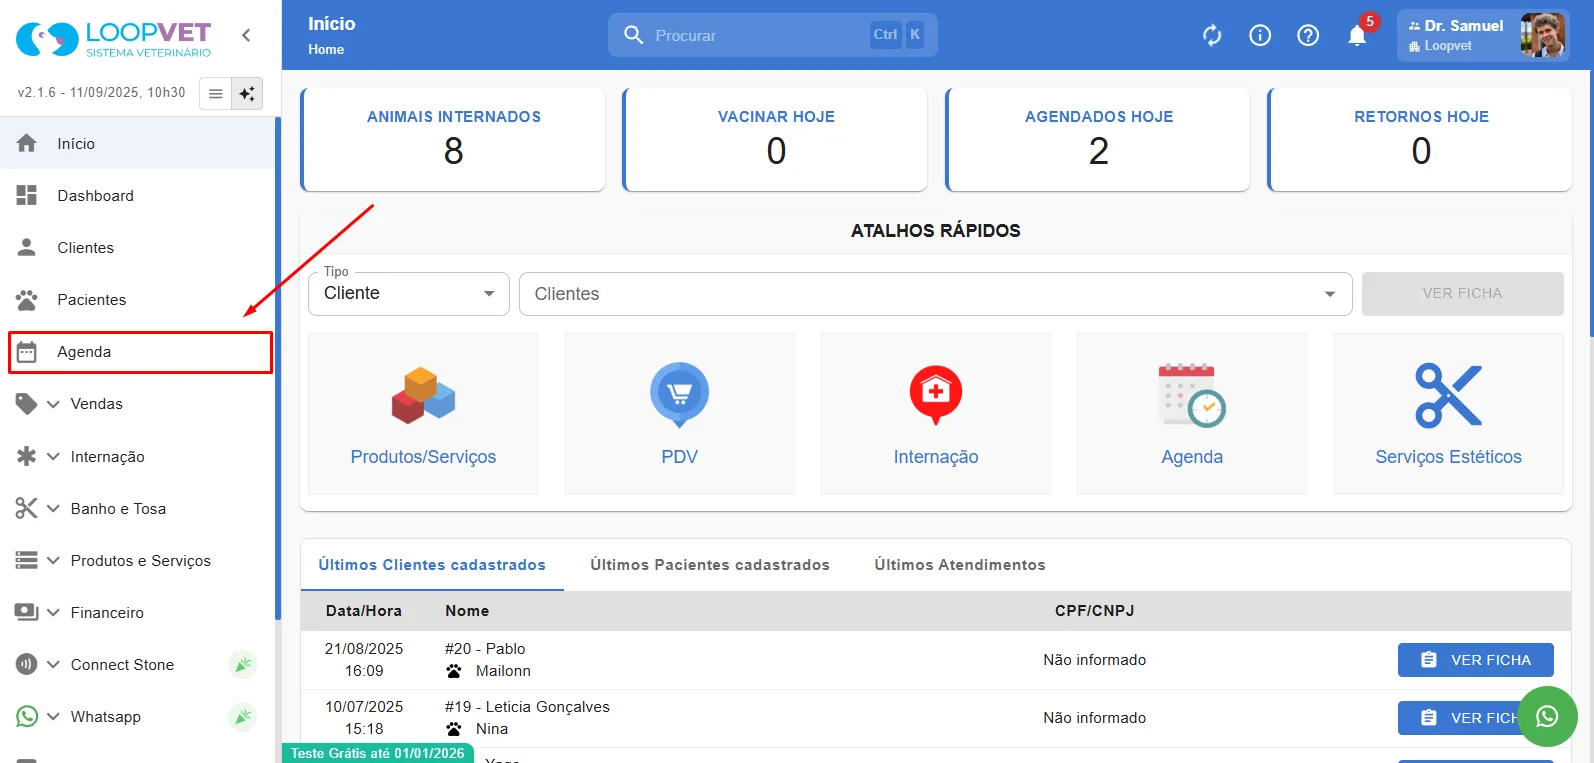This screenshot has width=1594, height=763.
Task: Open Pacientes from the sidebar
Action: tap(138, 299)
